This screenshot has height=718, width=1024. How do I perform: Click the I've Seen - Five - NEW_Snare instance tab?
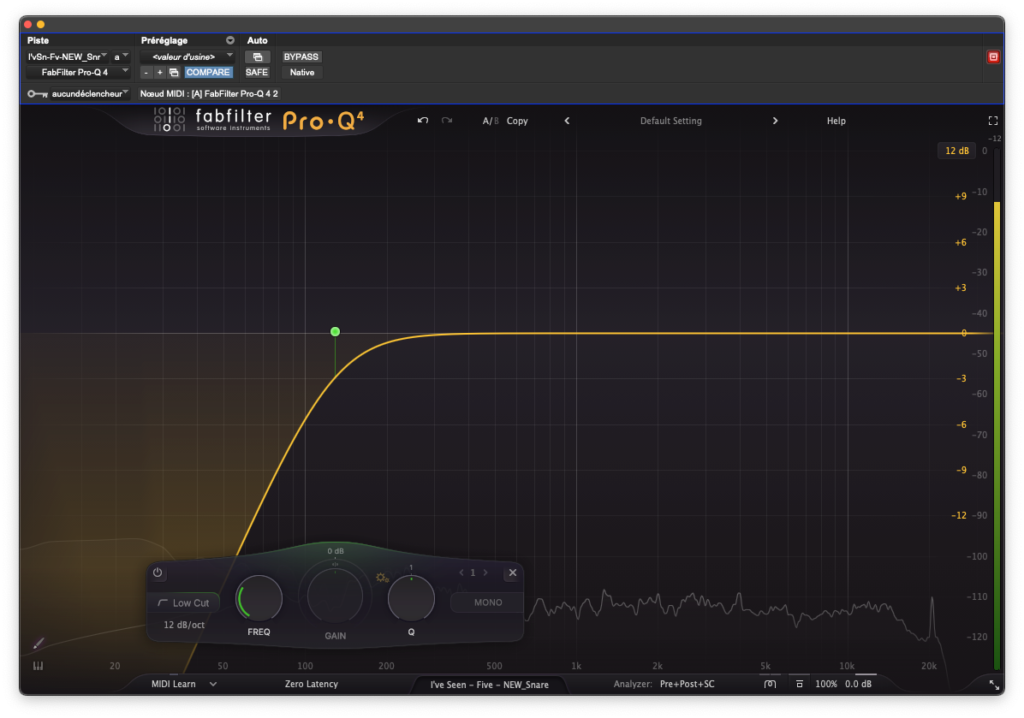point(489,685)
